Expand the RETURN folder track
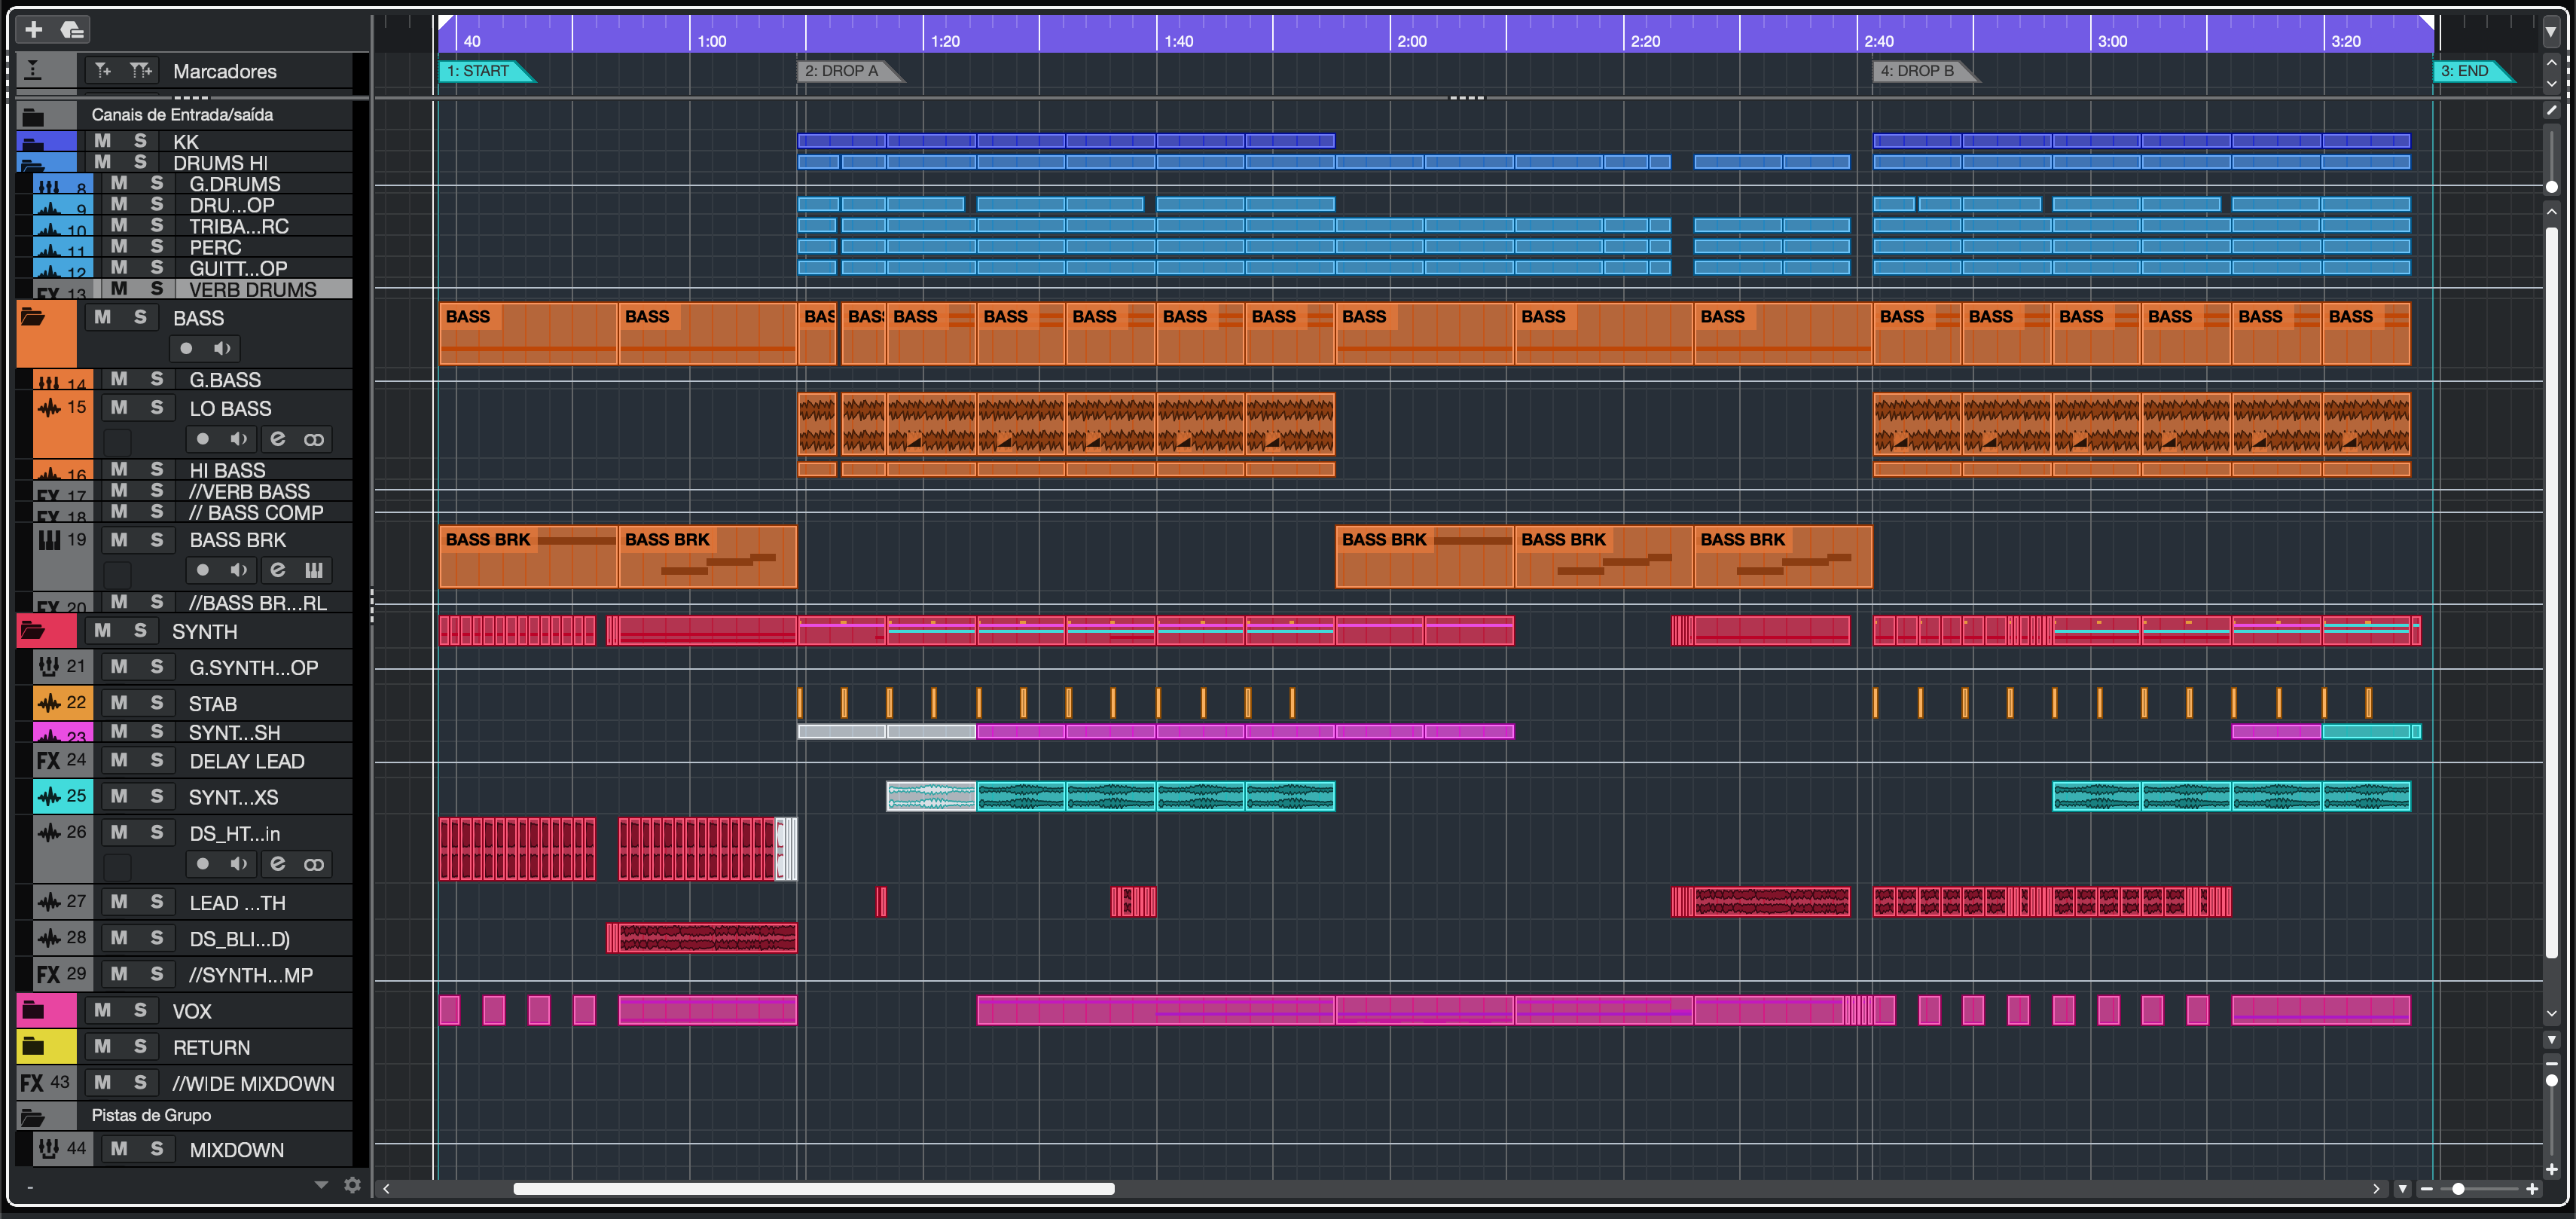The height and width of the screenshot is (1219, 2576). [x=33, y=1046]
